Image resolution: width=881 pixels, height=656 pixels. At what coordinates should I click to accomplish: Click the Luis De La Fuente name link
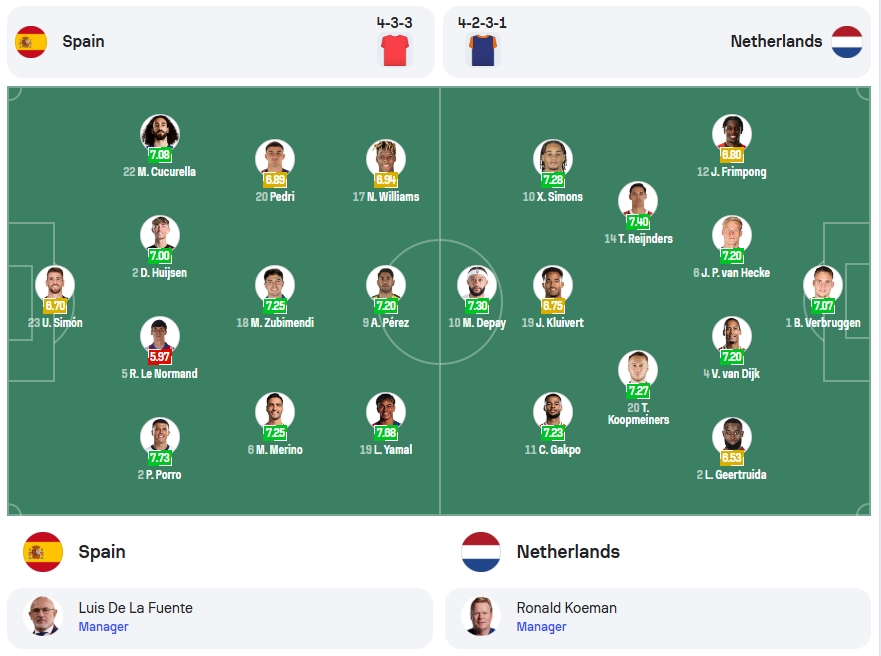click(x=135, y=608)
